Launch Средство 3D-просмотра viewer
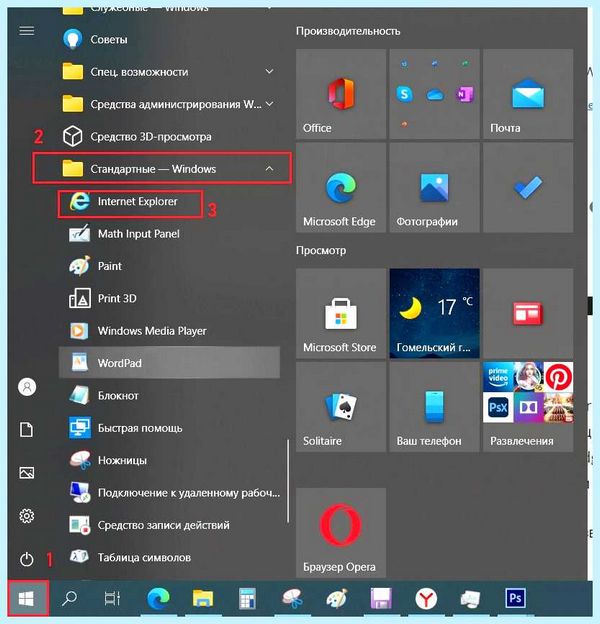 click(169, 136)
